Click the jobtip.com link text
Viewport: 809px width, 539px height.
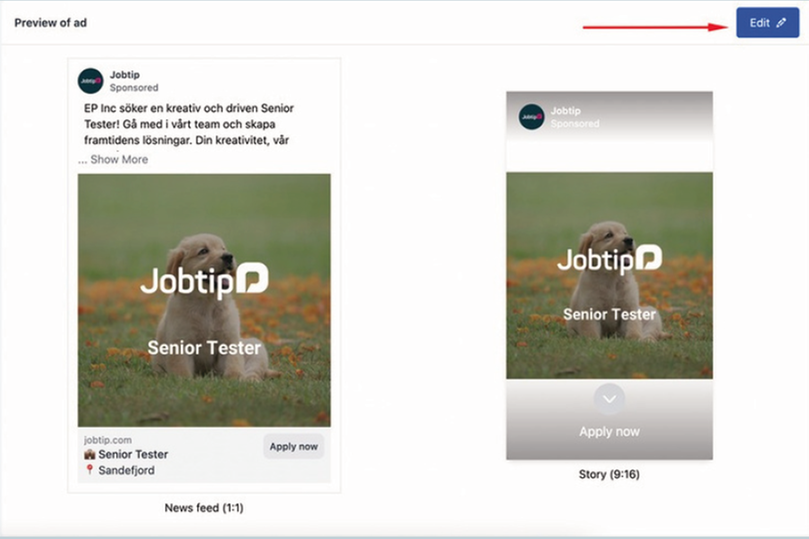108,440
